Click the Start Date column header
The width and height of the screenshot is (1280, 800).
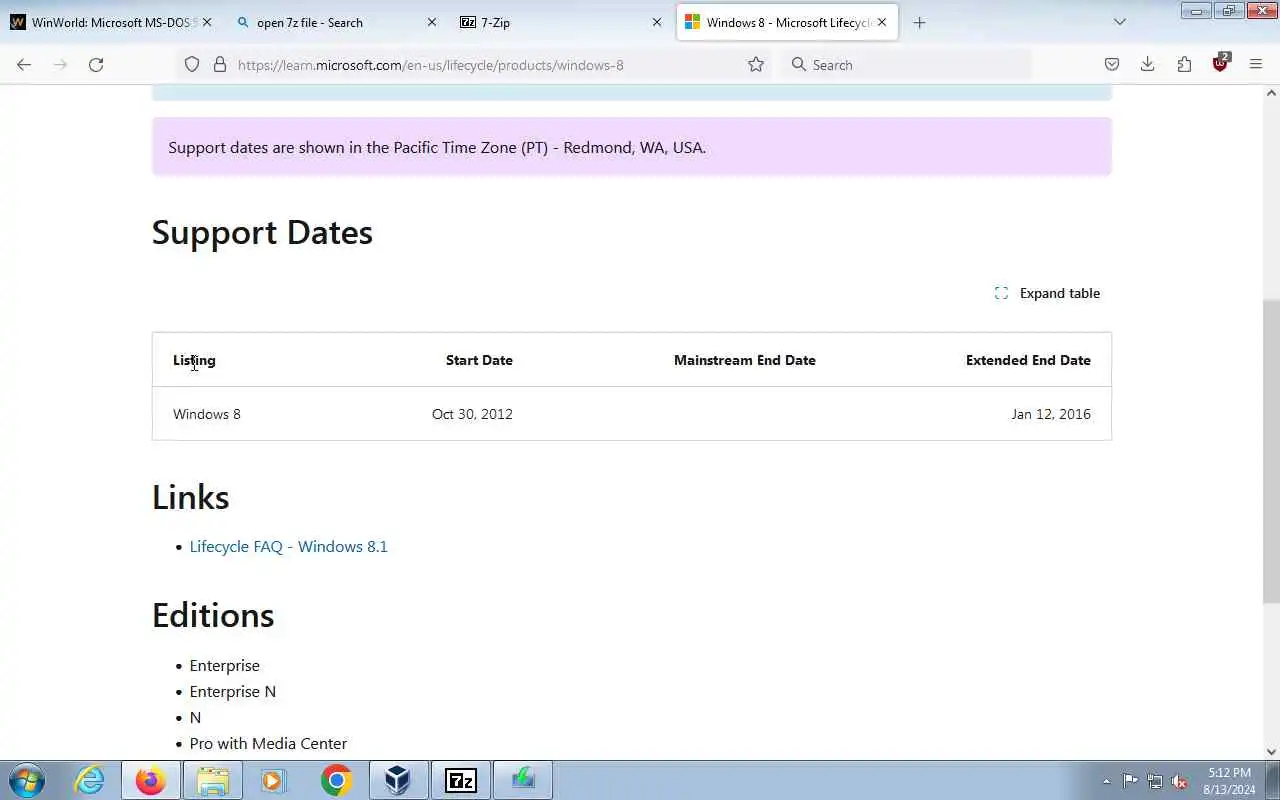point(479,360)
